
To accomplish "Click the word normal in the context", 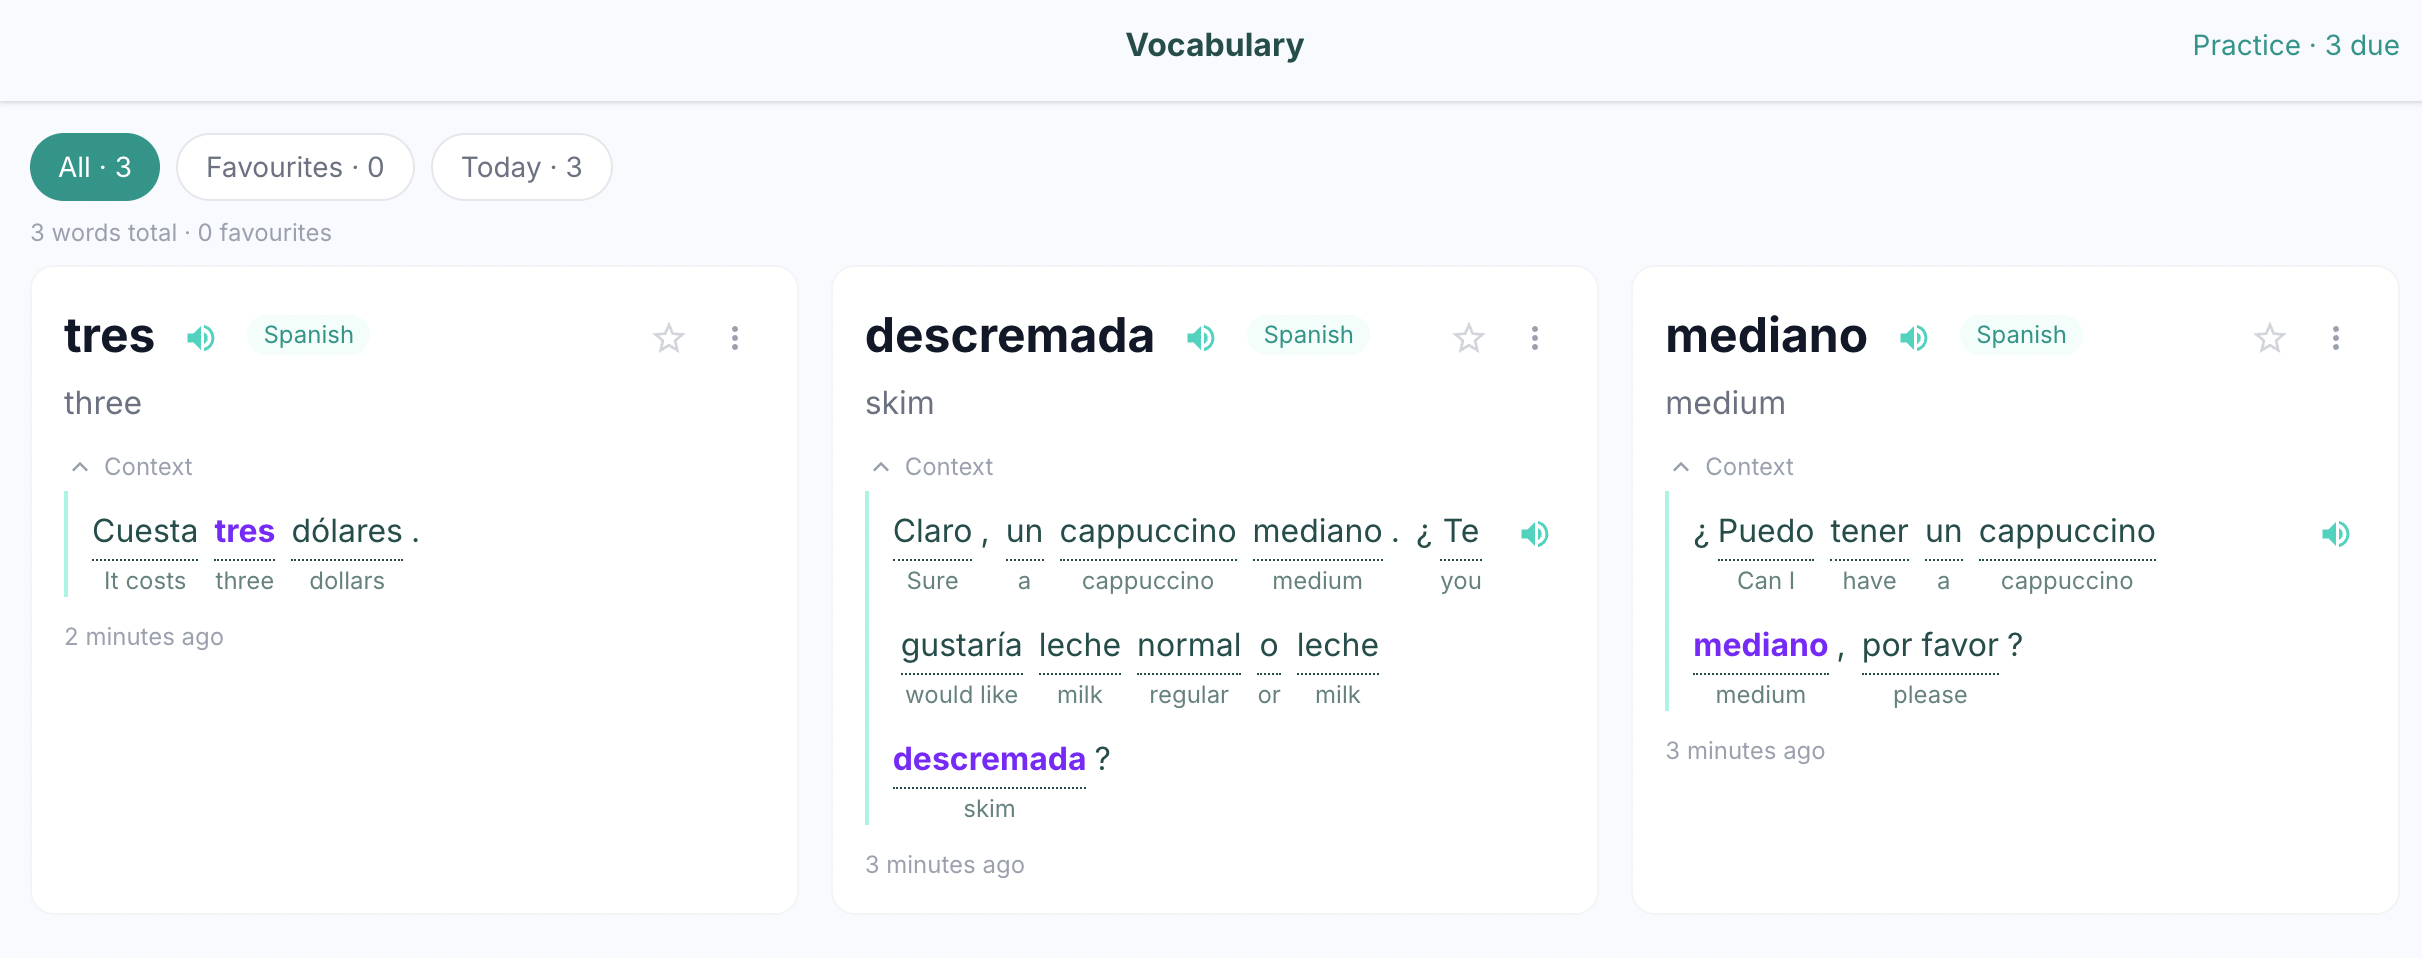I will (x=1189, y=645).
